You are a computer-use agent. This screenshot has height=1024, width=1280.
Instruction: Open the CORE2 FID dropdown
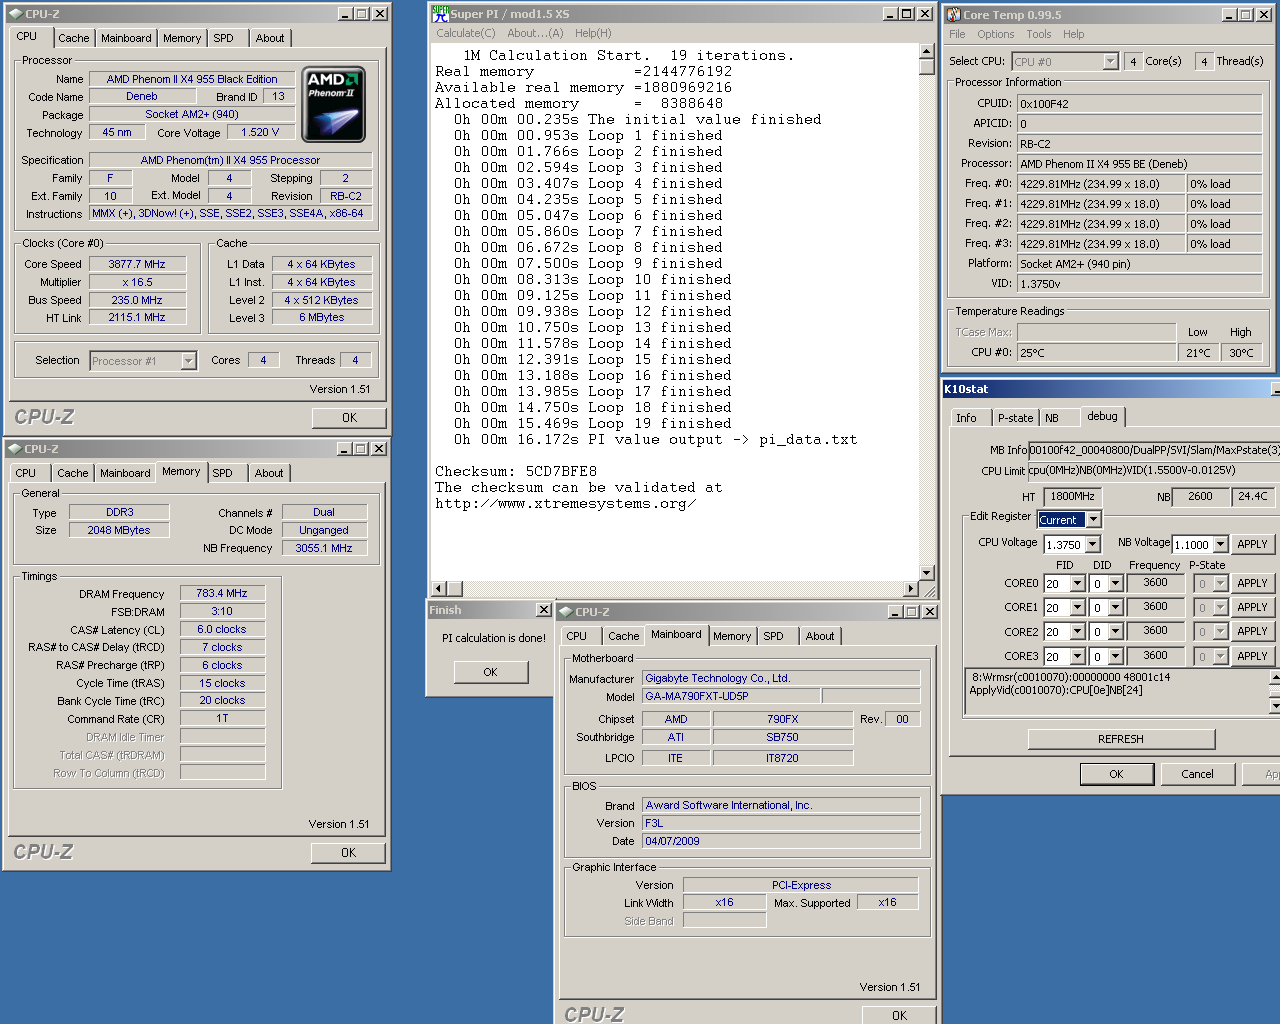pos(1077,632)
